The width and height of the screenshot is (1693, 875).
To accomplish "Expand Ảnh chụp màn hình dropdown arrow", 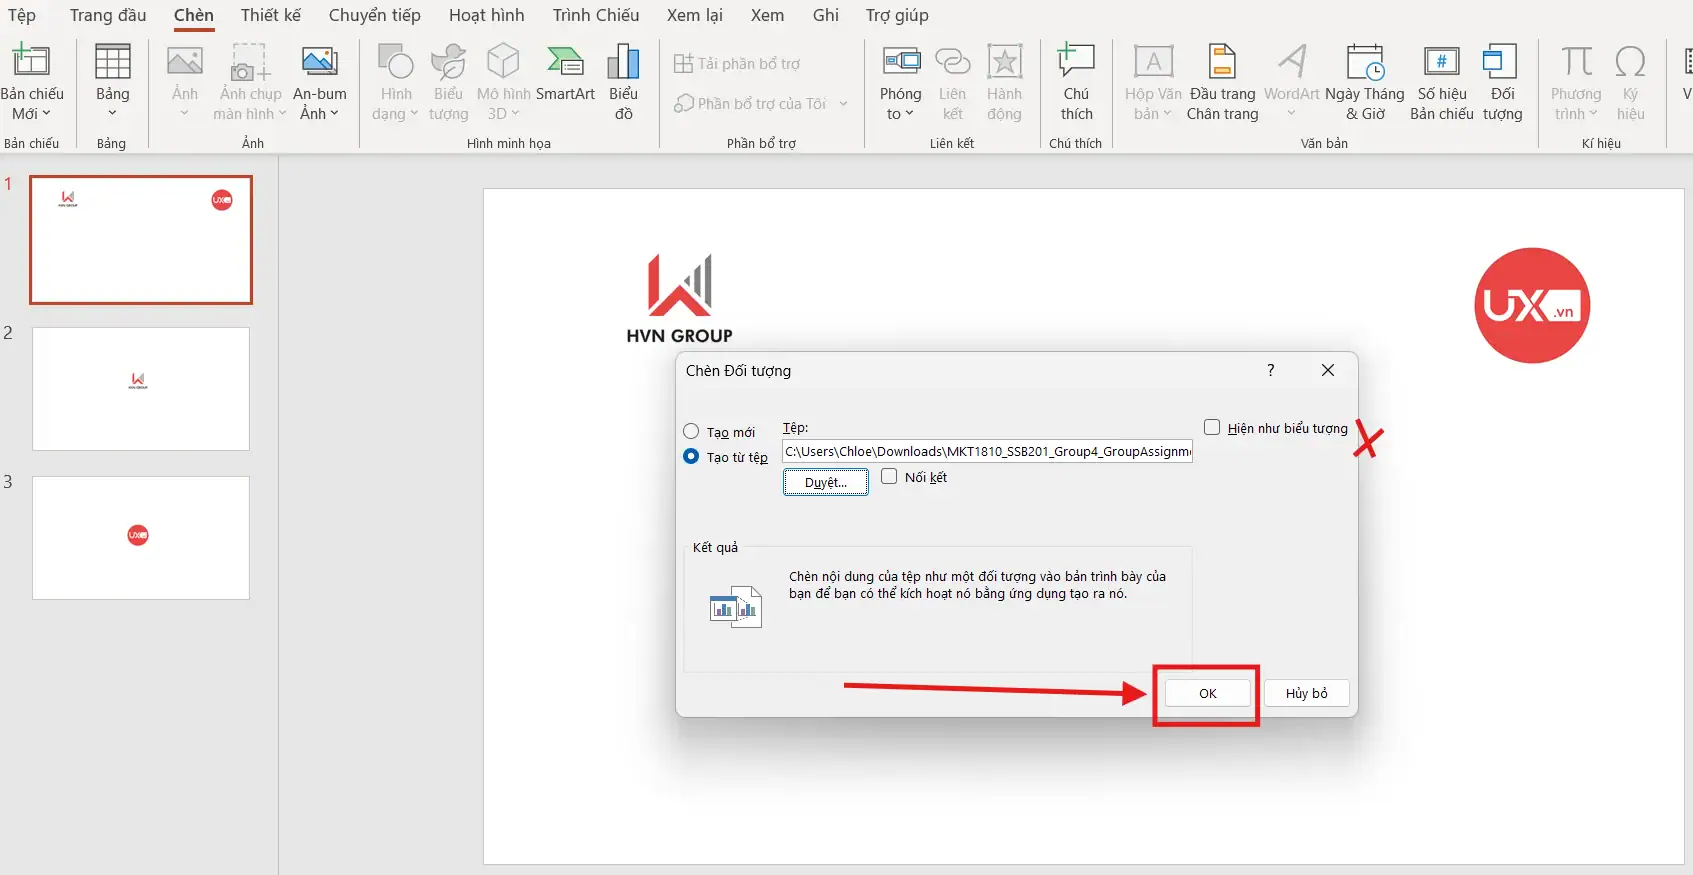I will pos(283,113).
